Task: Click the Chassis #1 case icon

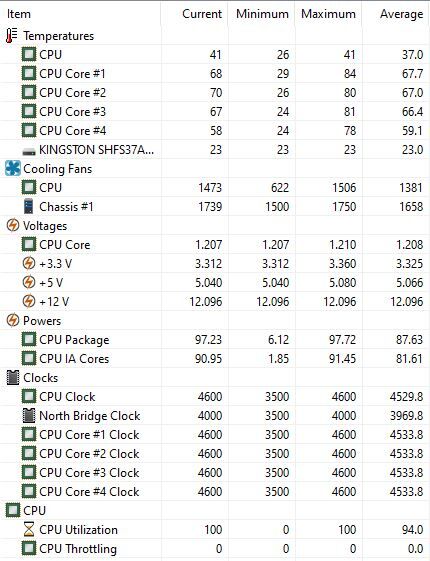Action: pos(29,206)
